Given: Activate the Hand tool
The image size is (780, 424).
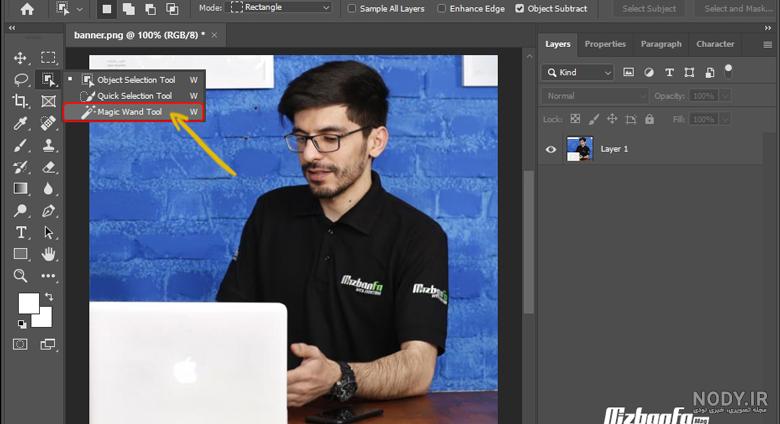Looking at the screenshot, I should 48,254.
